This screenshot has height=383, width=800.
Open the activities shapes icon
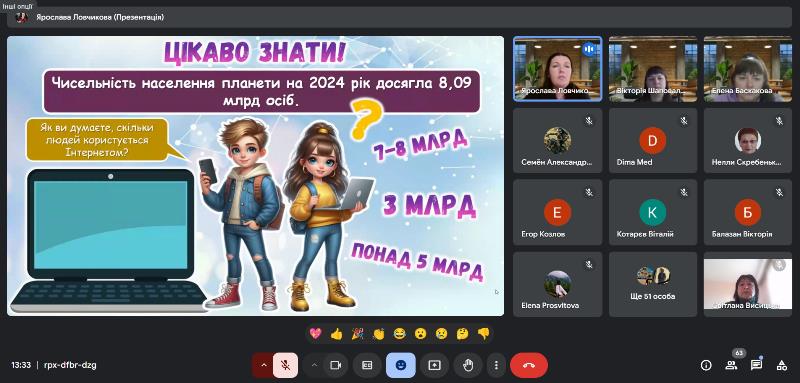[781, 365]
